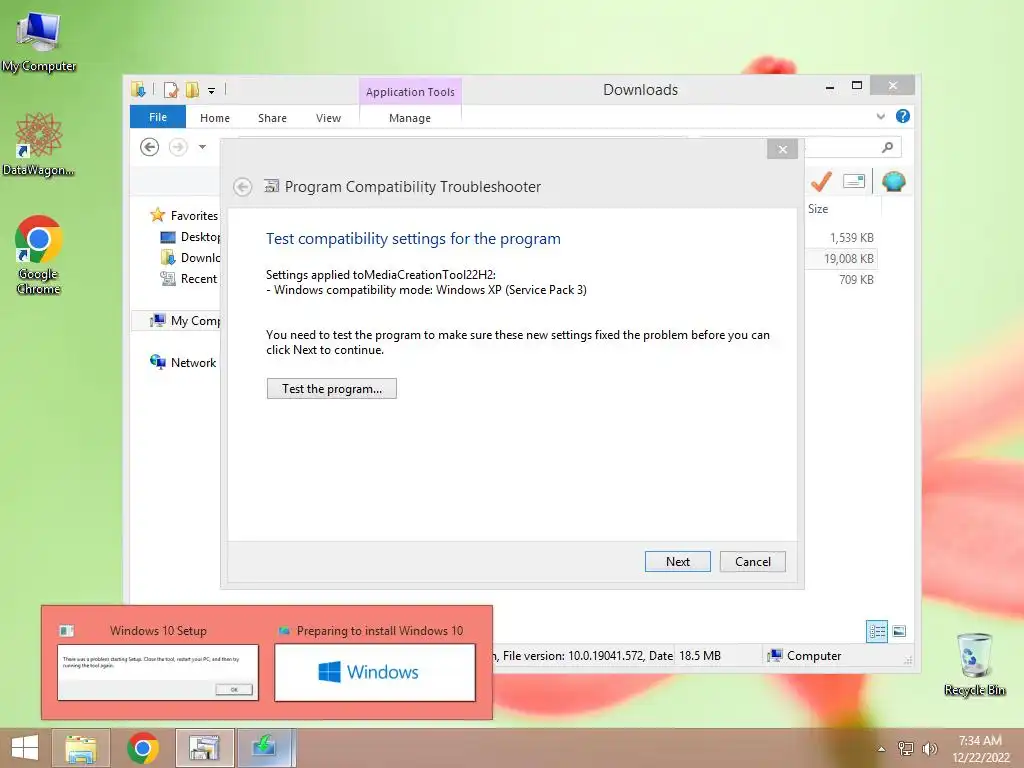Image resolution: width=1024 pixels, height=768 pixels.
Task: Select Favorites in the navigation pane
Action: click(x=184, y=215)
